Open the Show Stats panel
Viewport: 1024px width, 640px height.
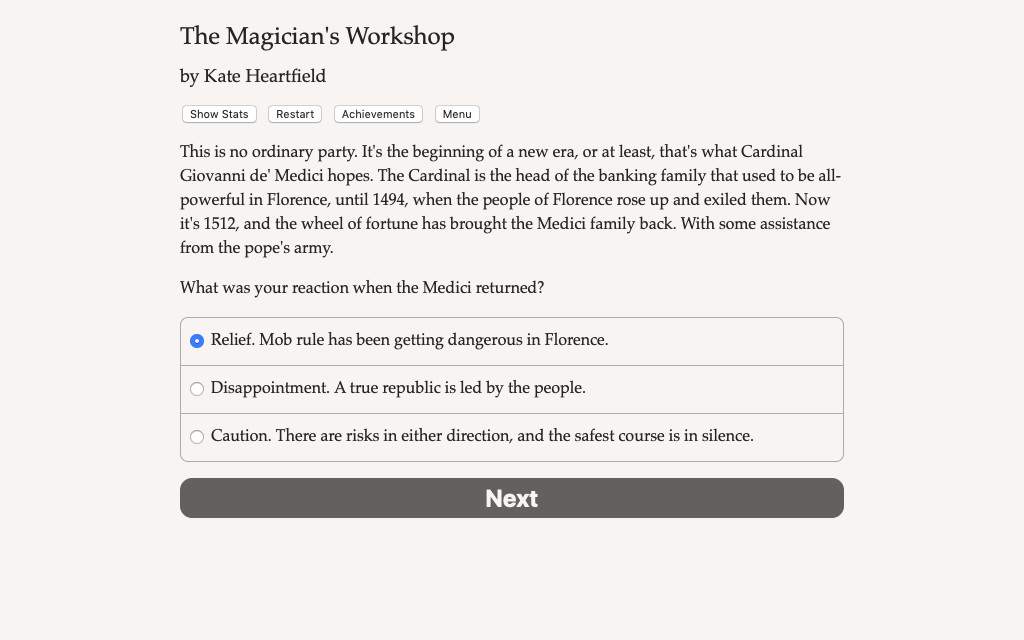pos(218,114)
